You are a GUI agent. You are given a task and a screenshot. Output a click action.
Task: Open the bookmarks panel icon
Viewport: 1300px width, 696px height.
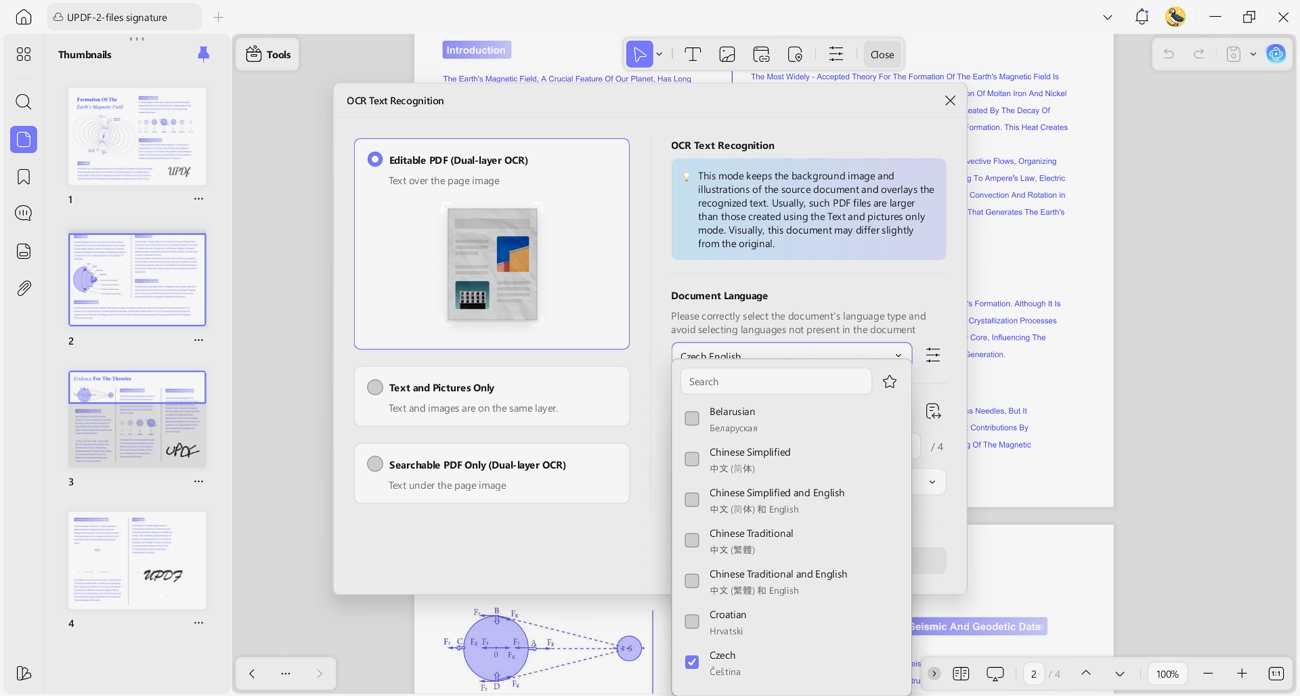[x=23, y=177]
